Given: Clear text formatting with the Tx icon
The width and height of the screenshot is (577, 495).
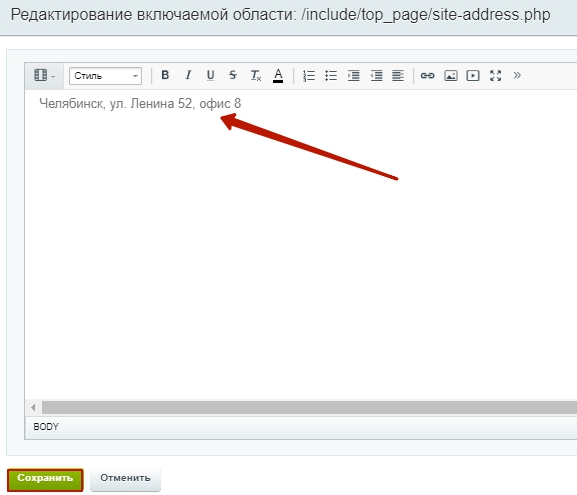Looking at the screenshot, I should (x=255, y=75).
